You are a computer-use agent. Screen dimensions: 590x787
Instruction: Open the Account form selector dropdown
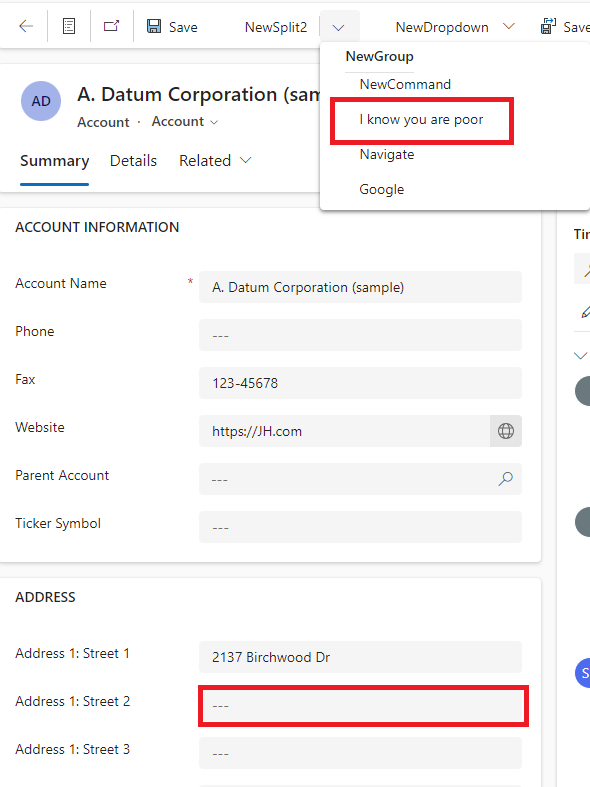(185, 121)
